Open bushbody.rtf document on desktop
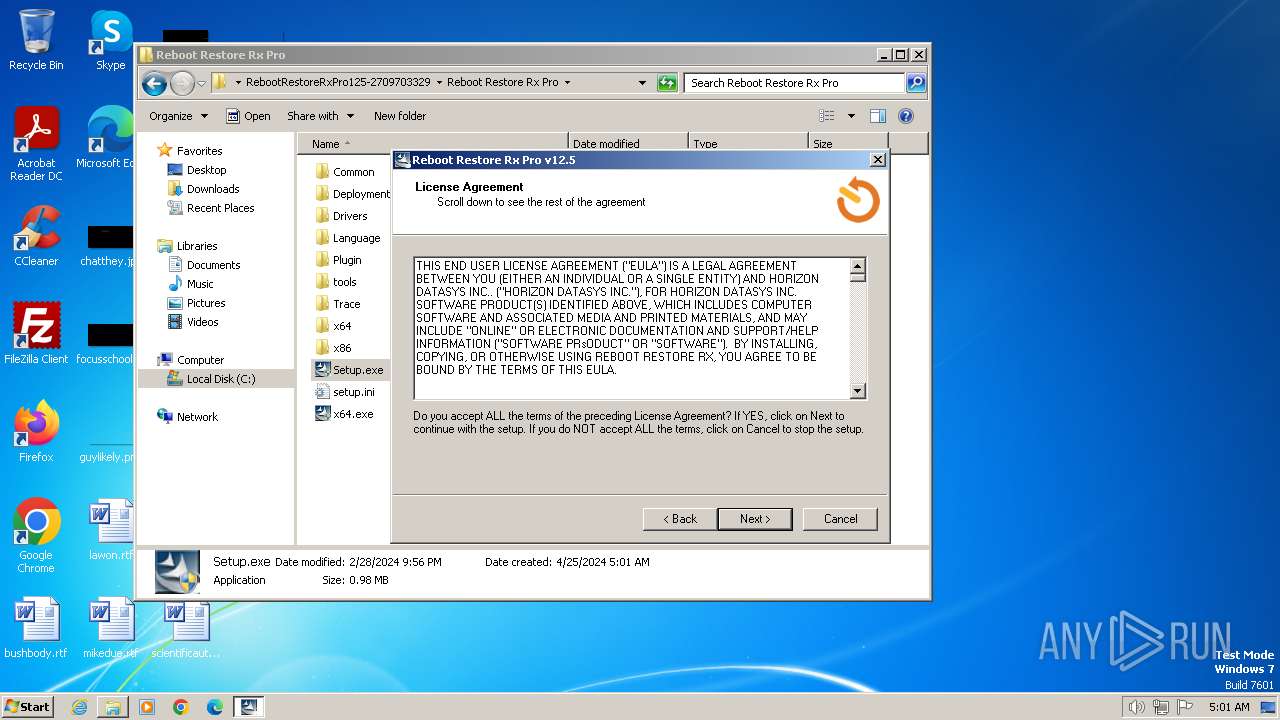 36,628
